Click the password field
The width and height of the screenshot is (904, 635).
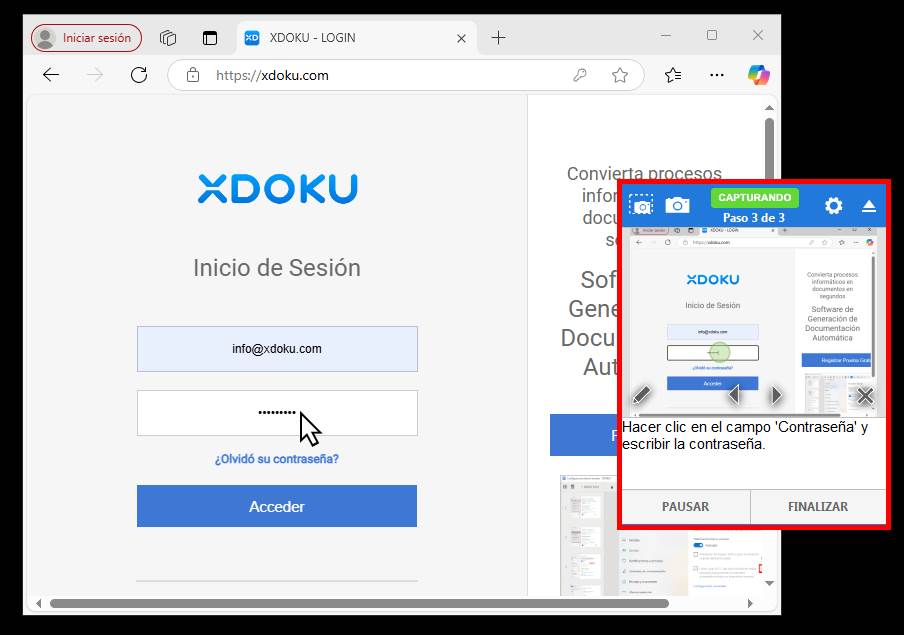277,413
